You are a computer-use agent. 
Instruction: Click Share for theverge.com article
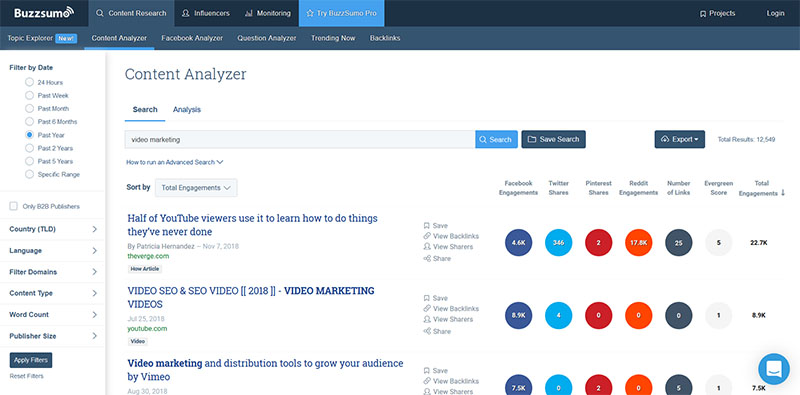coord(437,259)
